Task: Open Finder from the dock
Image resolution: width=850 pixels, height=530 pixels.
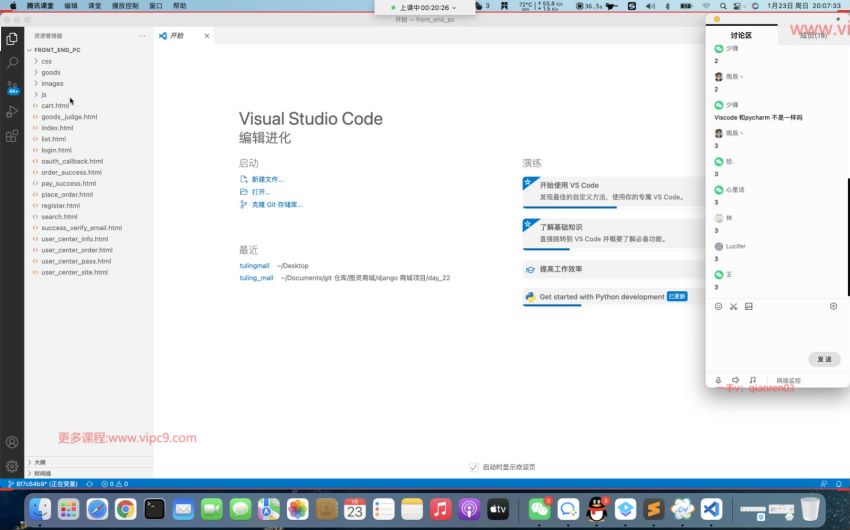Action: [40, 509]
